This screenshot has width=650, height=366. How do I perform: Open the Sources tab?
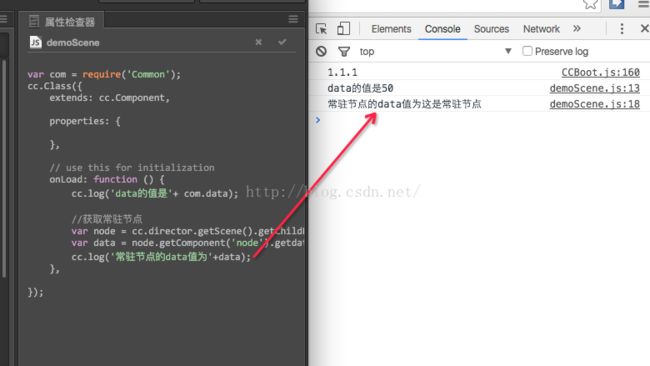(x=491, y=29)
